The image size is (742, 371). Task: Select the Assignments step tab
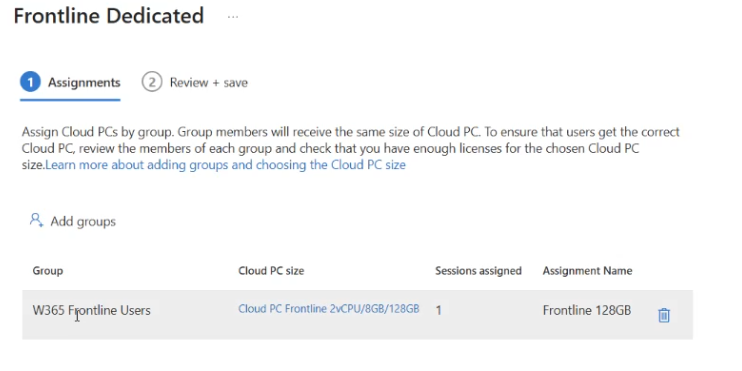(x=70, y=82)
